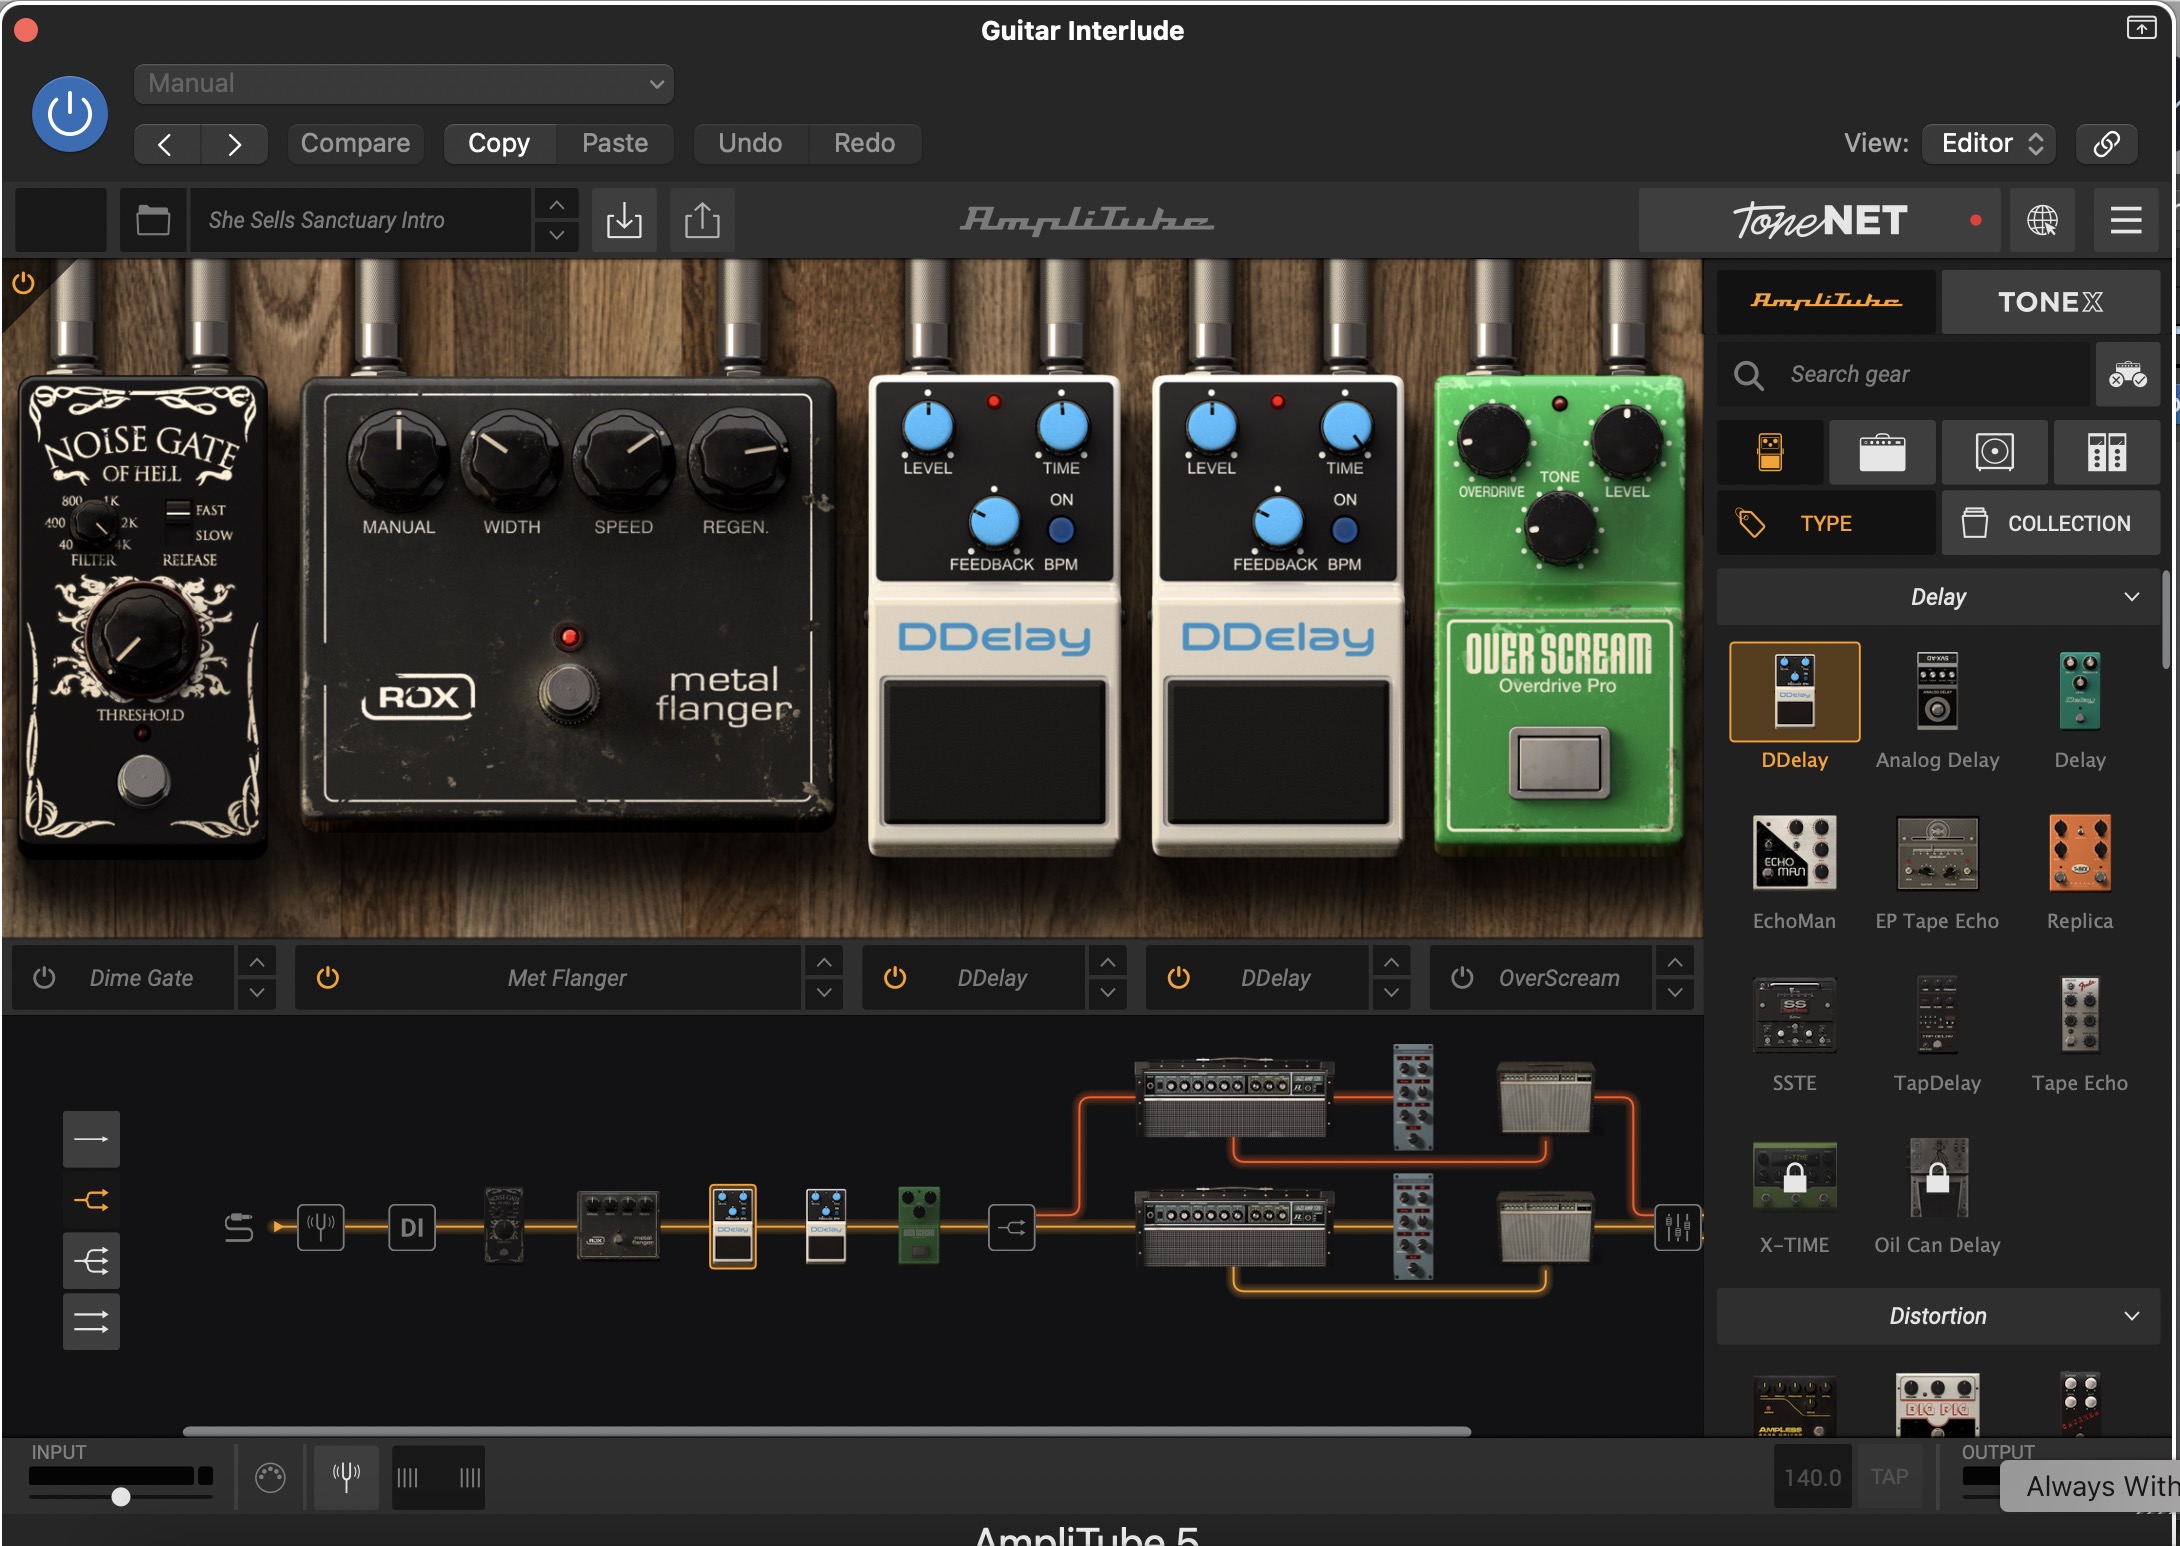Click the Redo button
Viewport: 2180px width, 1546px height.
pos(865,144)
